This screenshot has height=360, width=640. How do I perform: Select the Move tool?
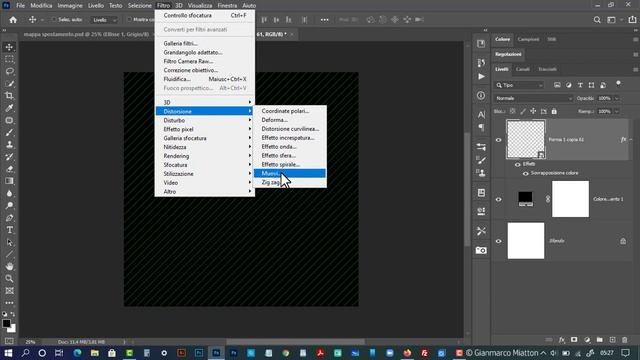[x=9, y=47]
